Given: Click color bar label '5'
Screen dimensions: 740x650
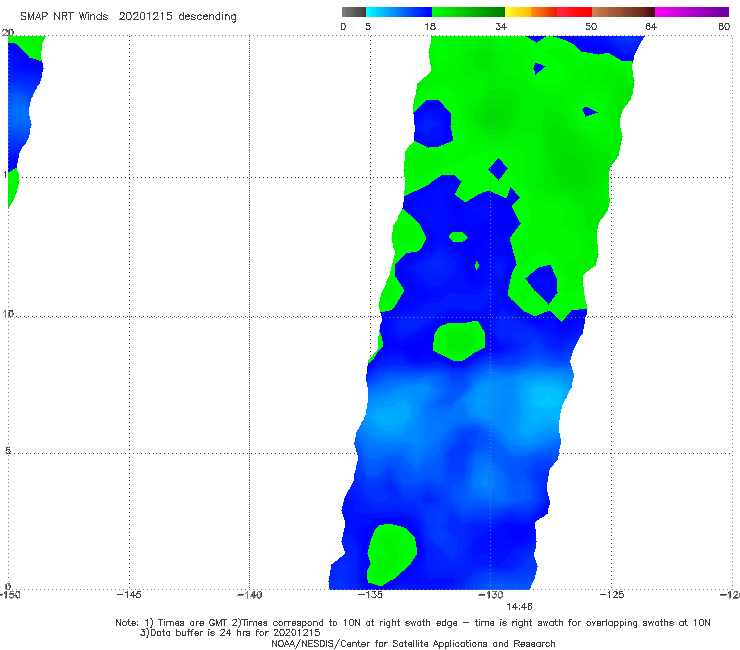Looking at the screenshot, I should (x=368, y=26).
